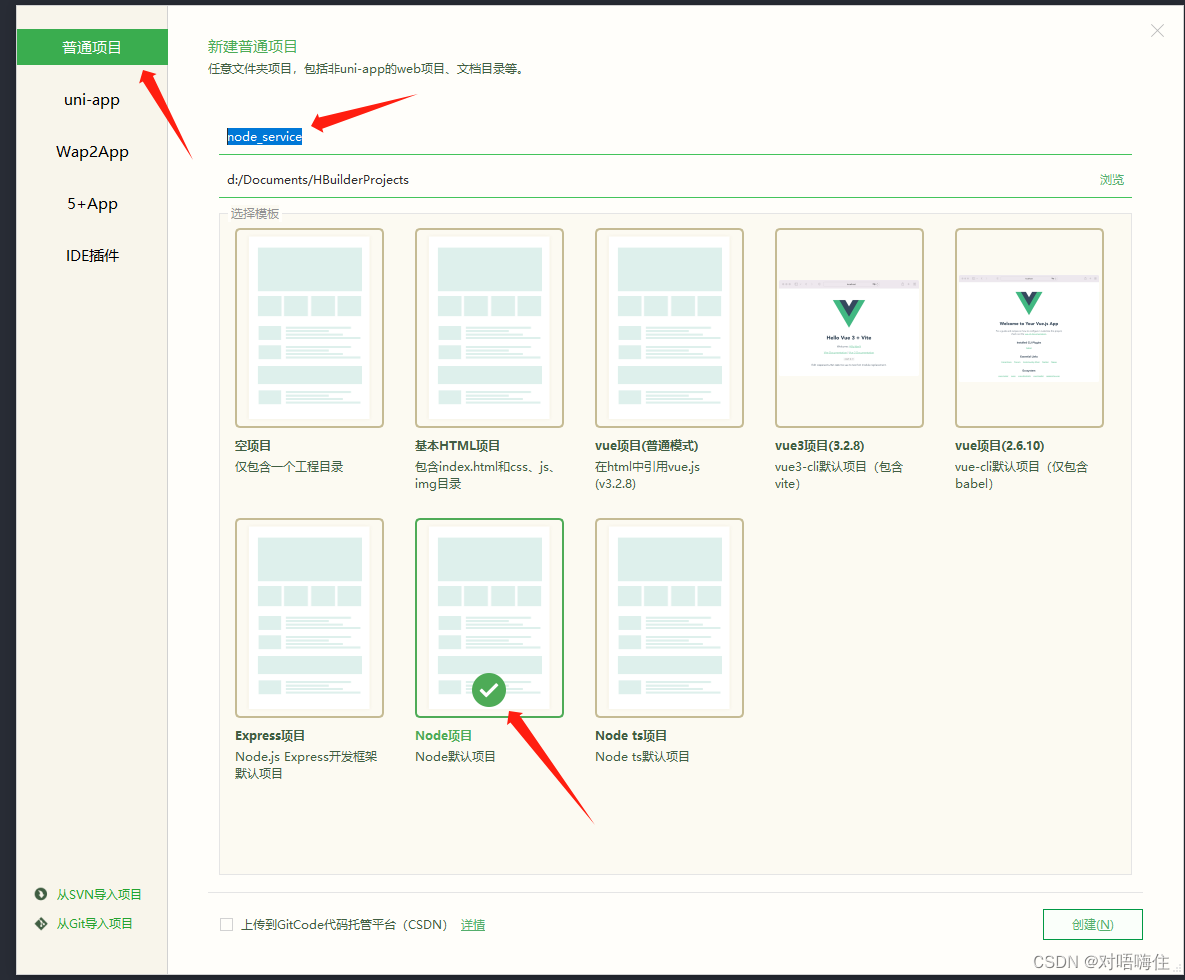Screen dimensions: 1185x980
Task: Enable the 上传到GitCode代码托管平台 checkbox
Action: [227, 925]
